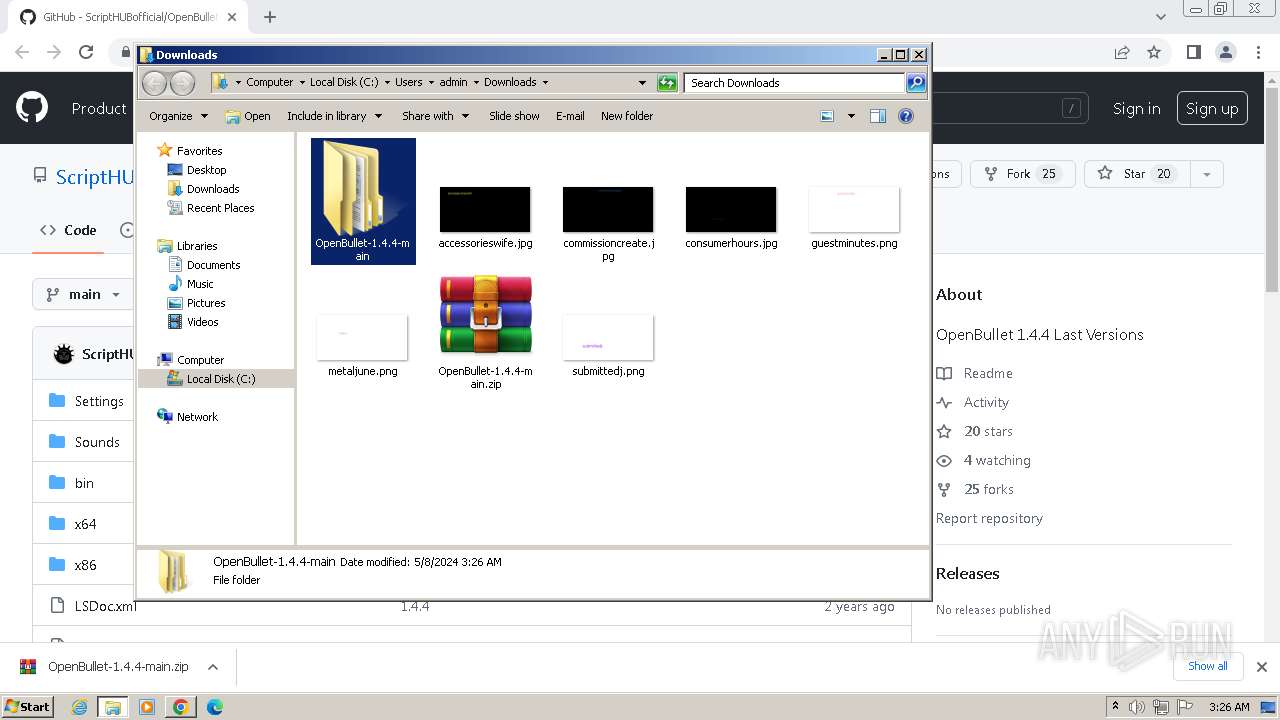Fork the repository on GitHub
The width and height of the screenshot is (1280, 720).
pyautogui.click(x=1023, y=174)
